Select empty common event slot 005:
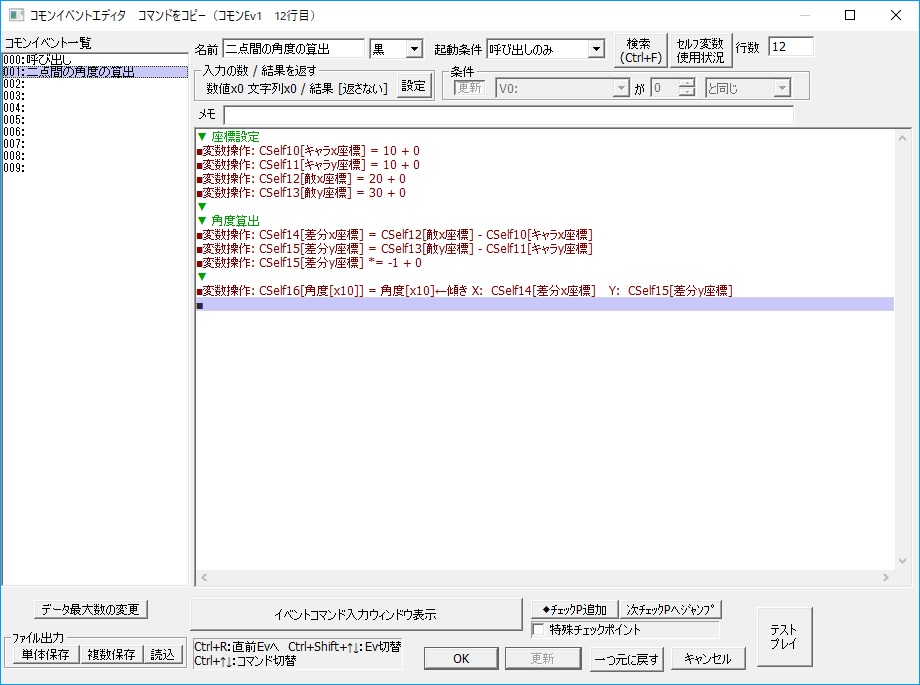The width and height of the screenshot is (920, 685). (x=95, y=120)
